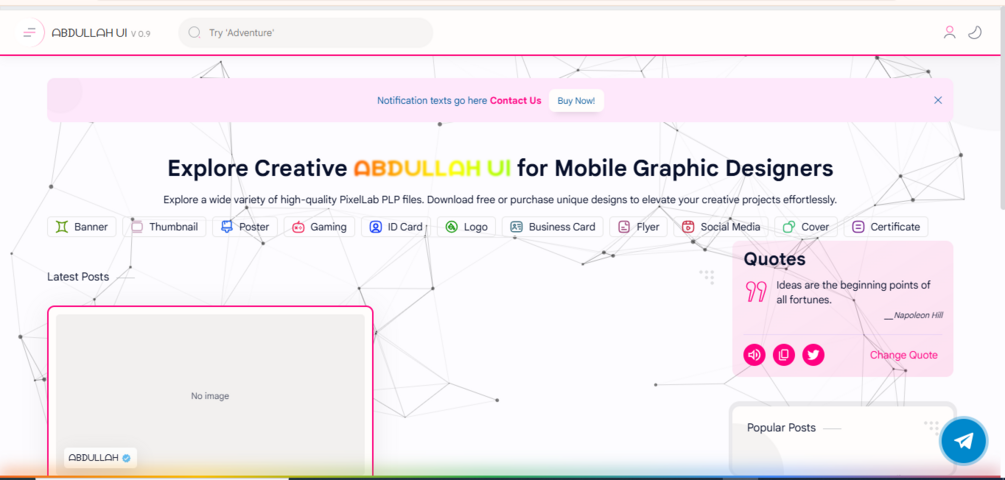Open the No image post thumbnail
The width and height of the screenshot is (1005, 480).
click(x=210, y=393)
